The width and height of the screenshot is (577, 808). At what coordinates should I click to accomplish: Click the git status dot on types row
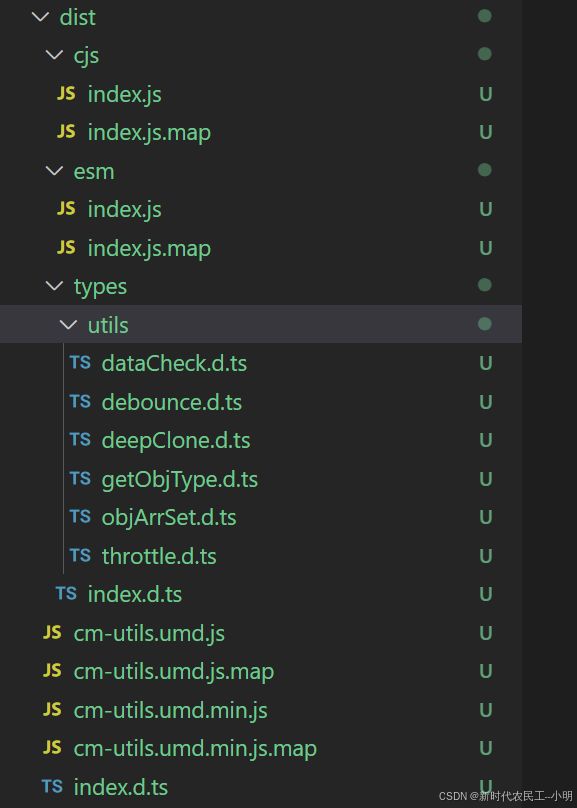[484, 285]
